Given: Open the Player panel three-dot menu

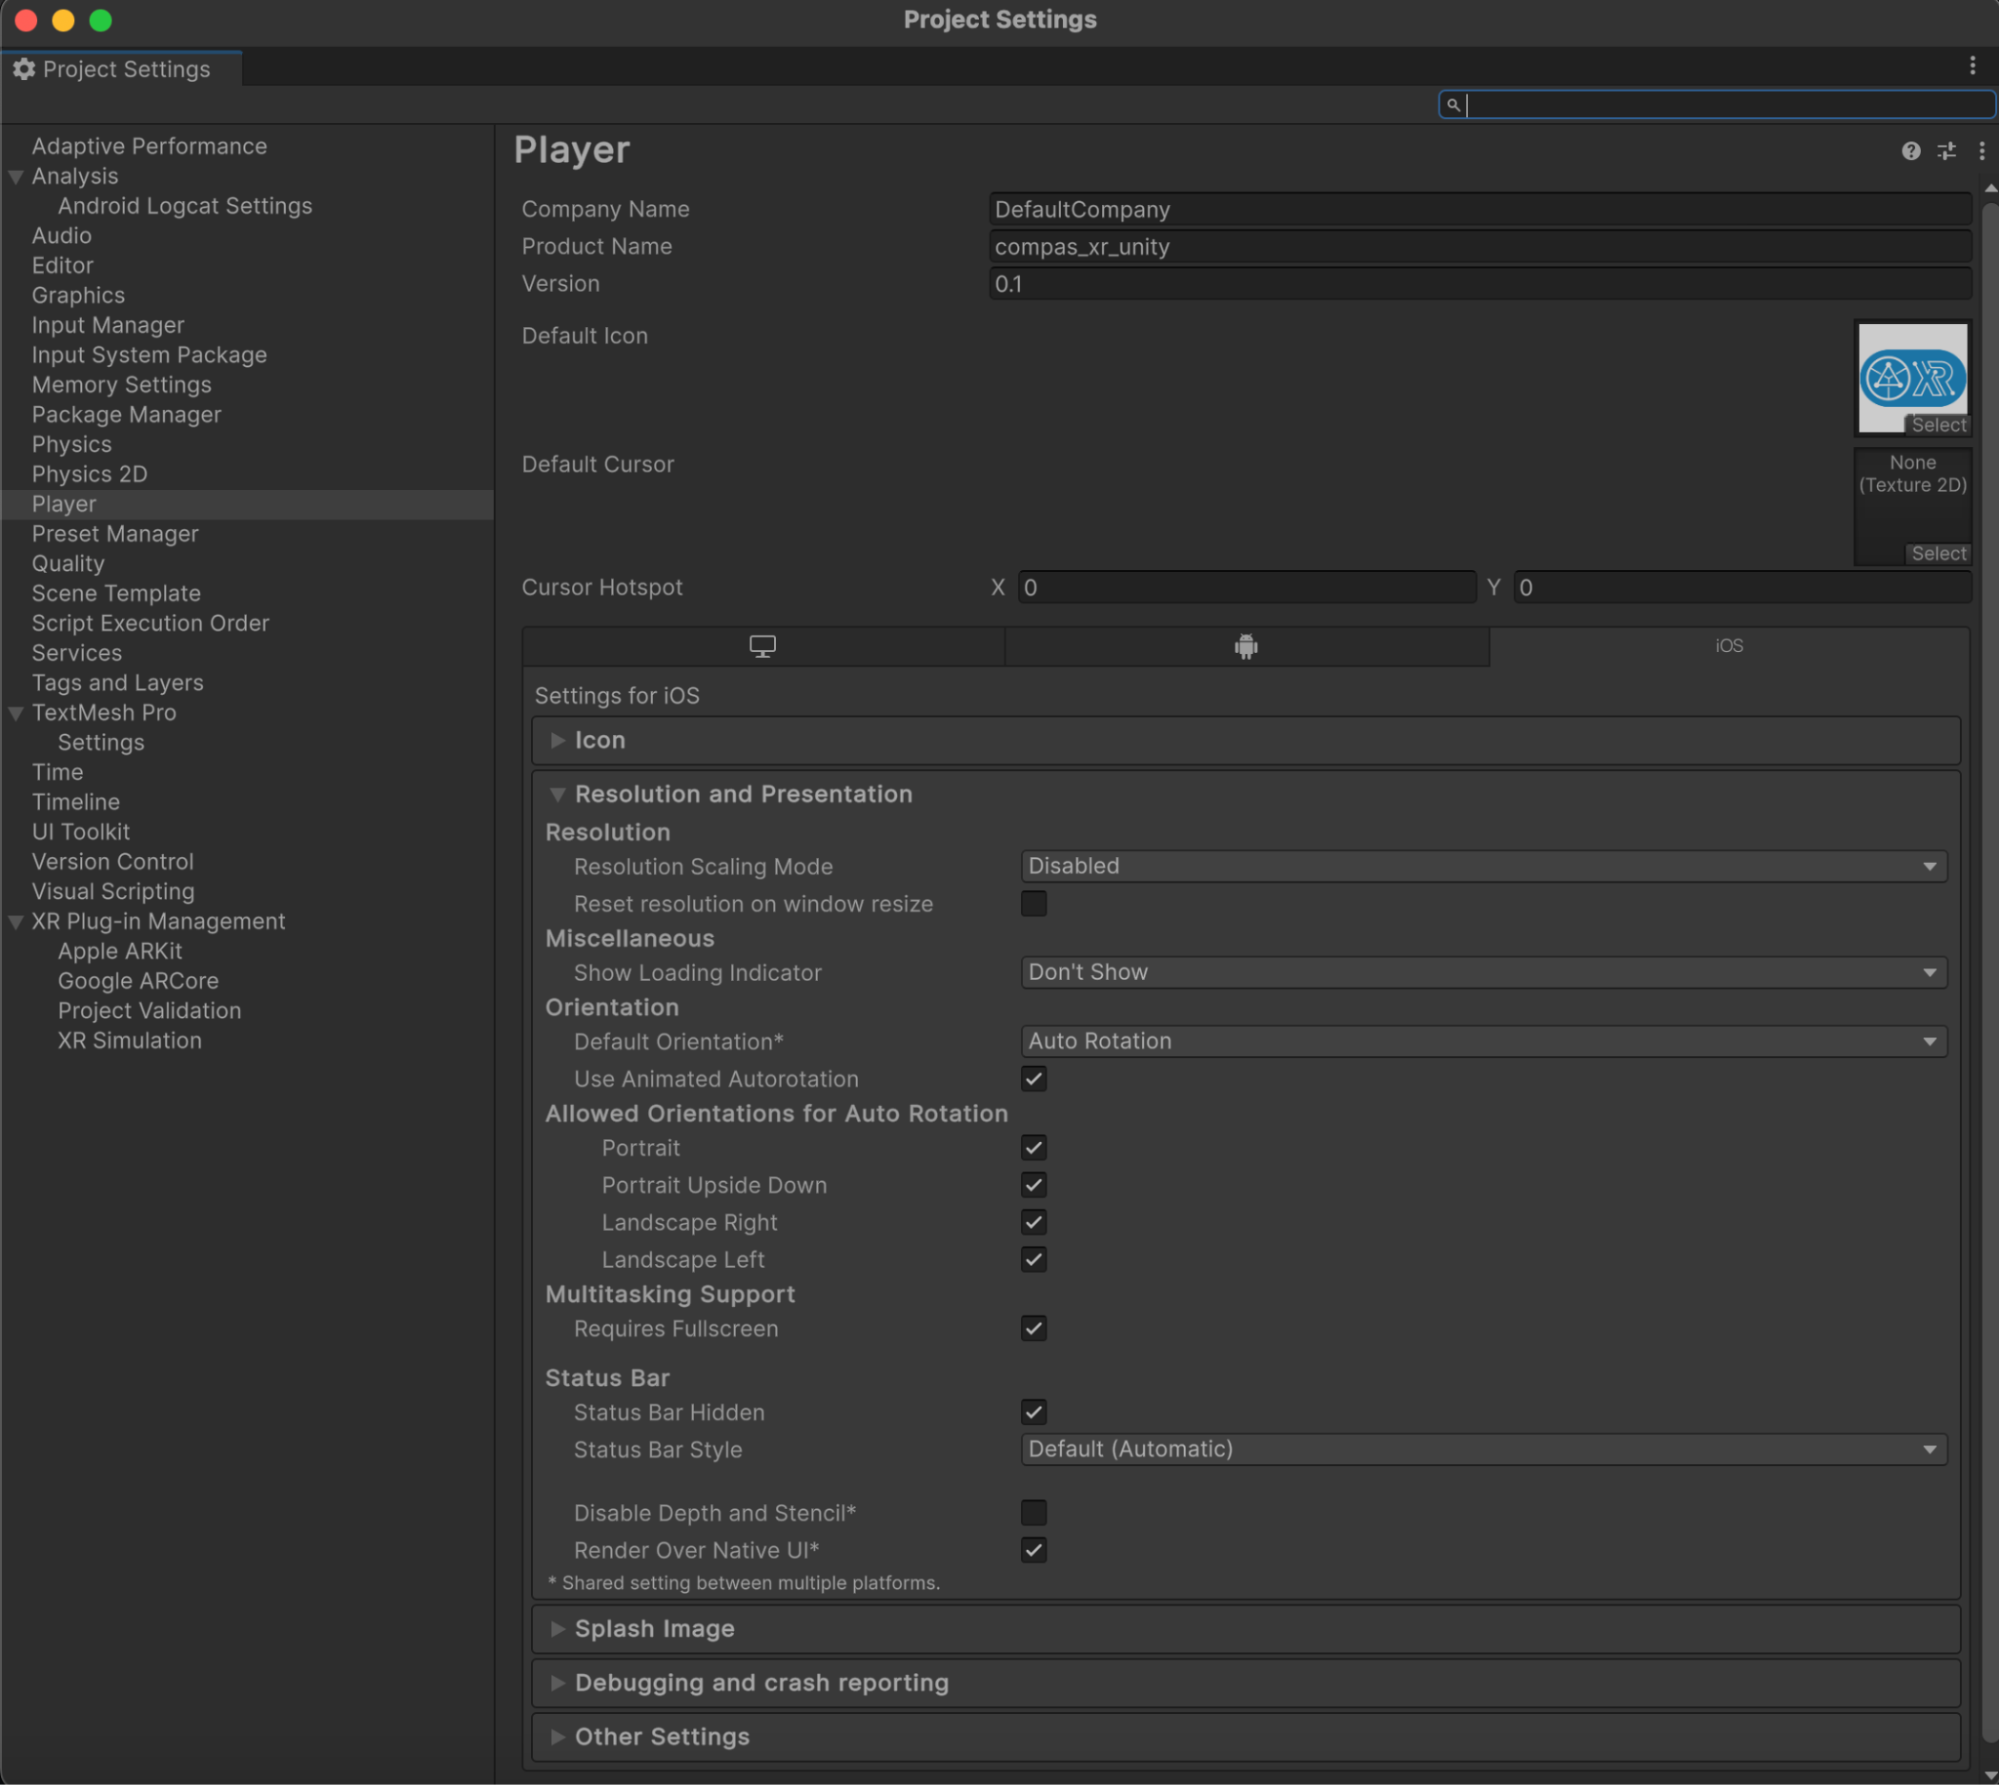Looking at the screenshot, I should [1981, 151].
